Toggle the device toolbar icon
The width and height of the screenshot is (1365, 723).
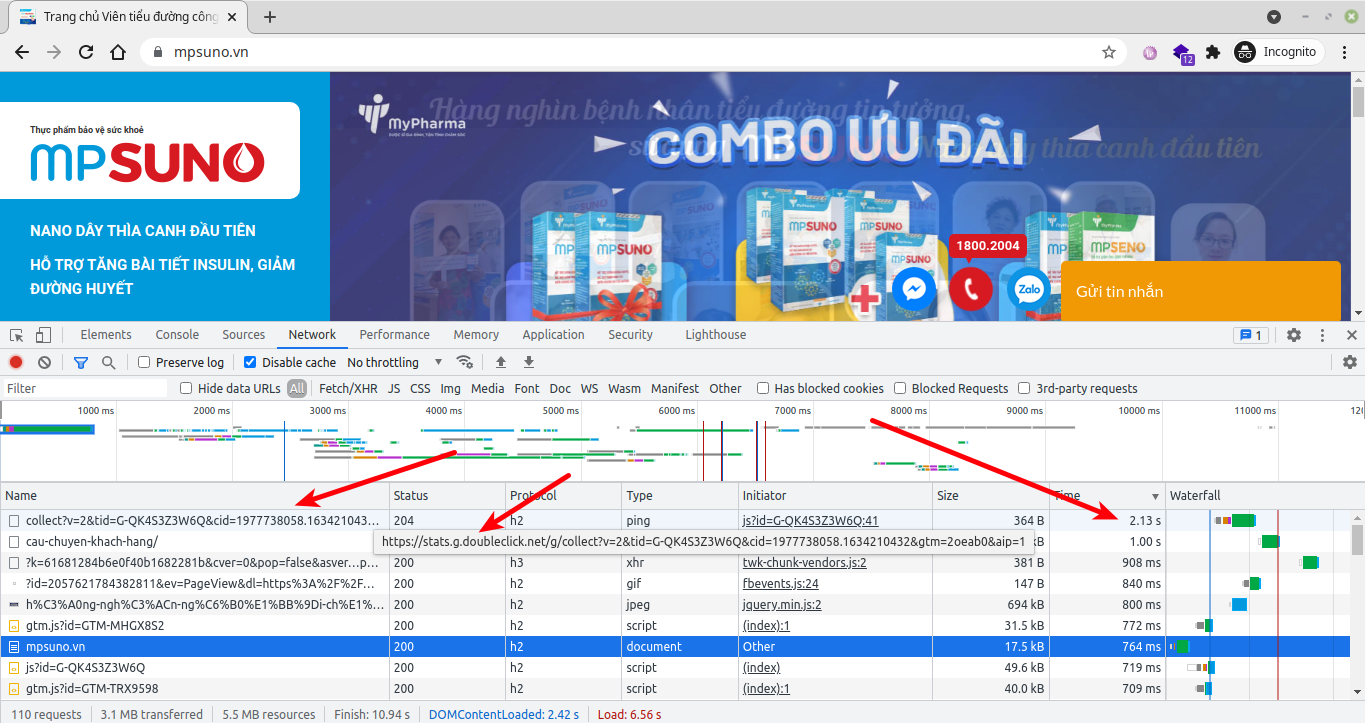(x=43, y=335)
